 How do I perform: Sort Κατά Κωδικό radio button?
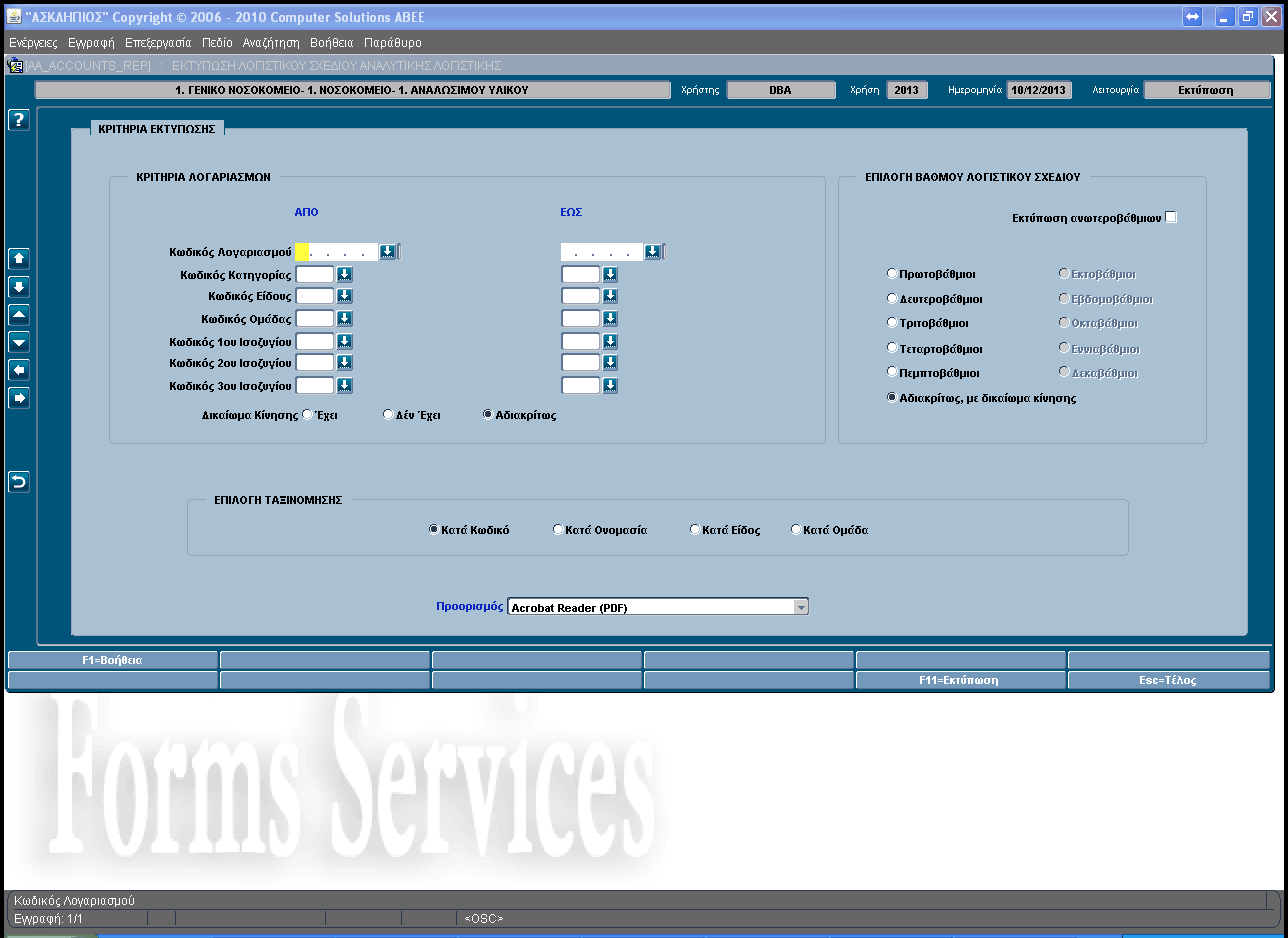tap(434, 530)
